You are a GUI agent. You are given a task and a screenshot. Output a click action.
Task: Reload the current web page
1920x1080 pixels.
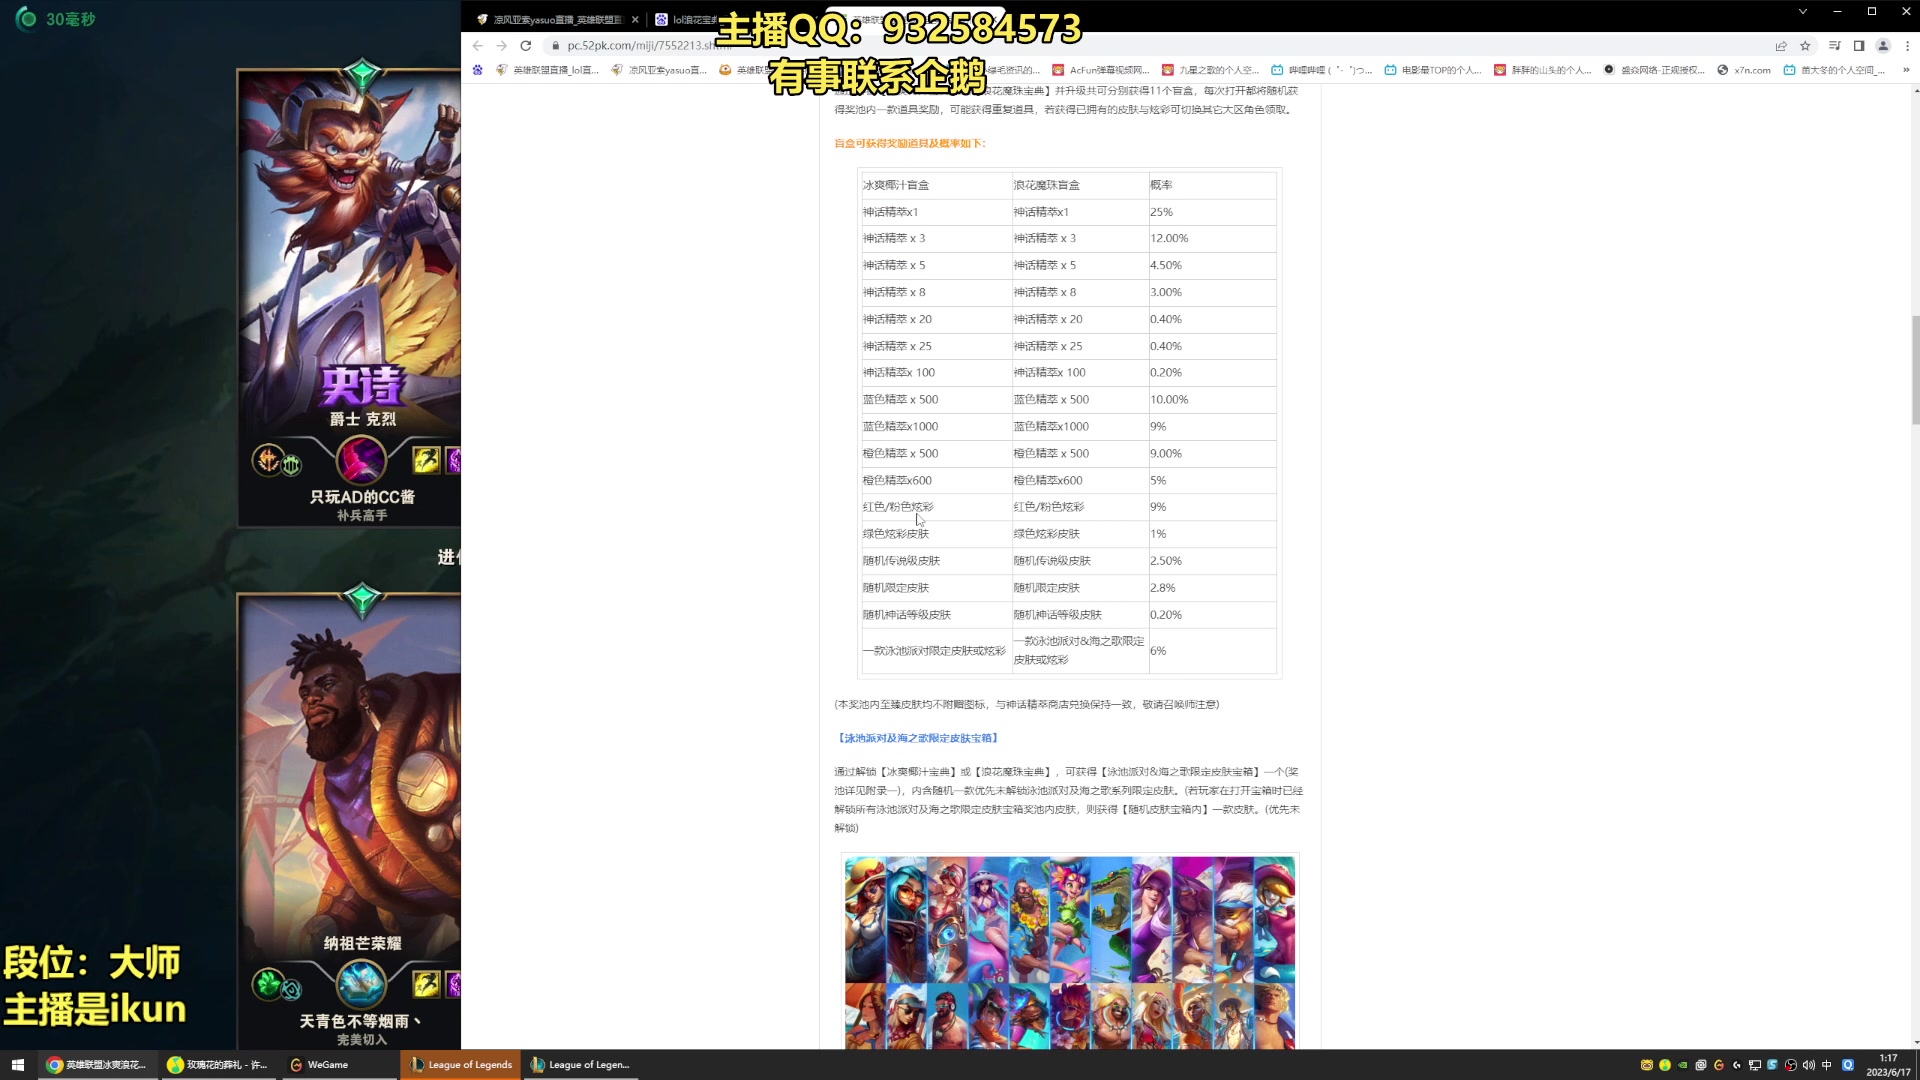526,46
